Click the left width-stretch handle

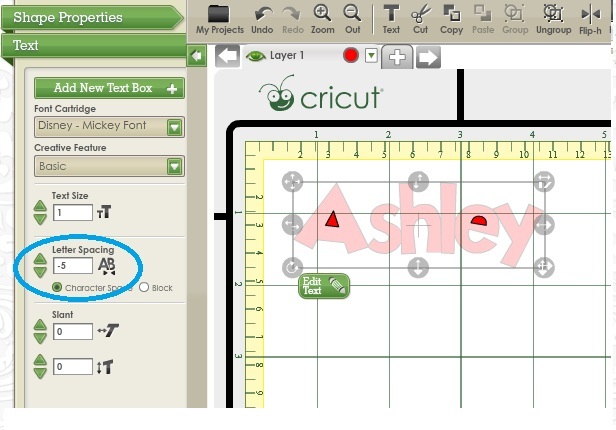click(292, 225)
